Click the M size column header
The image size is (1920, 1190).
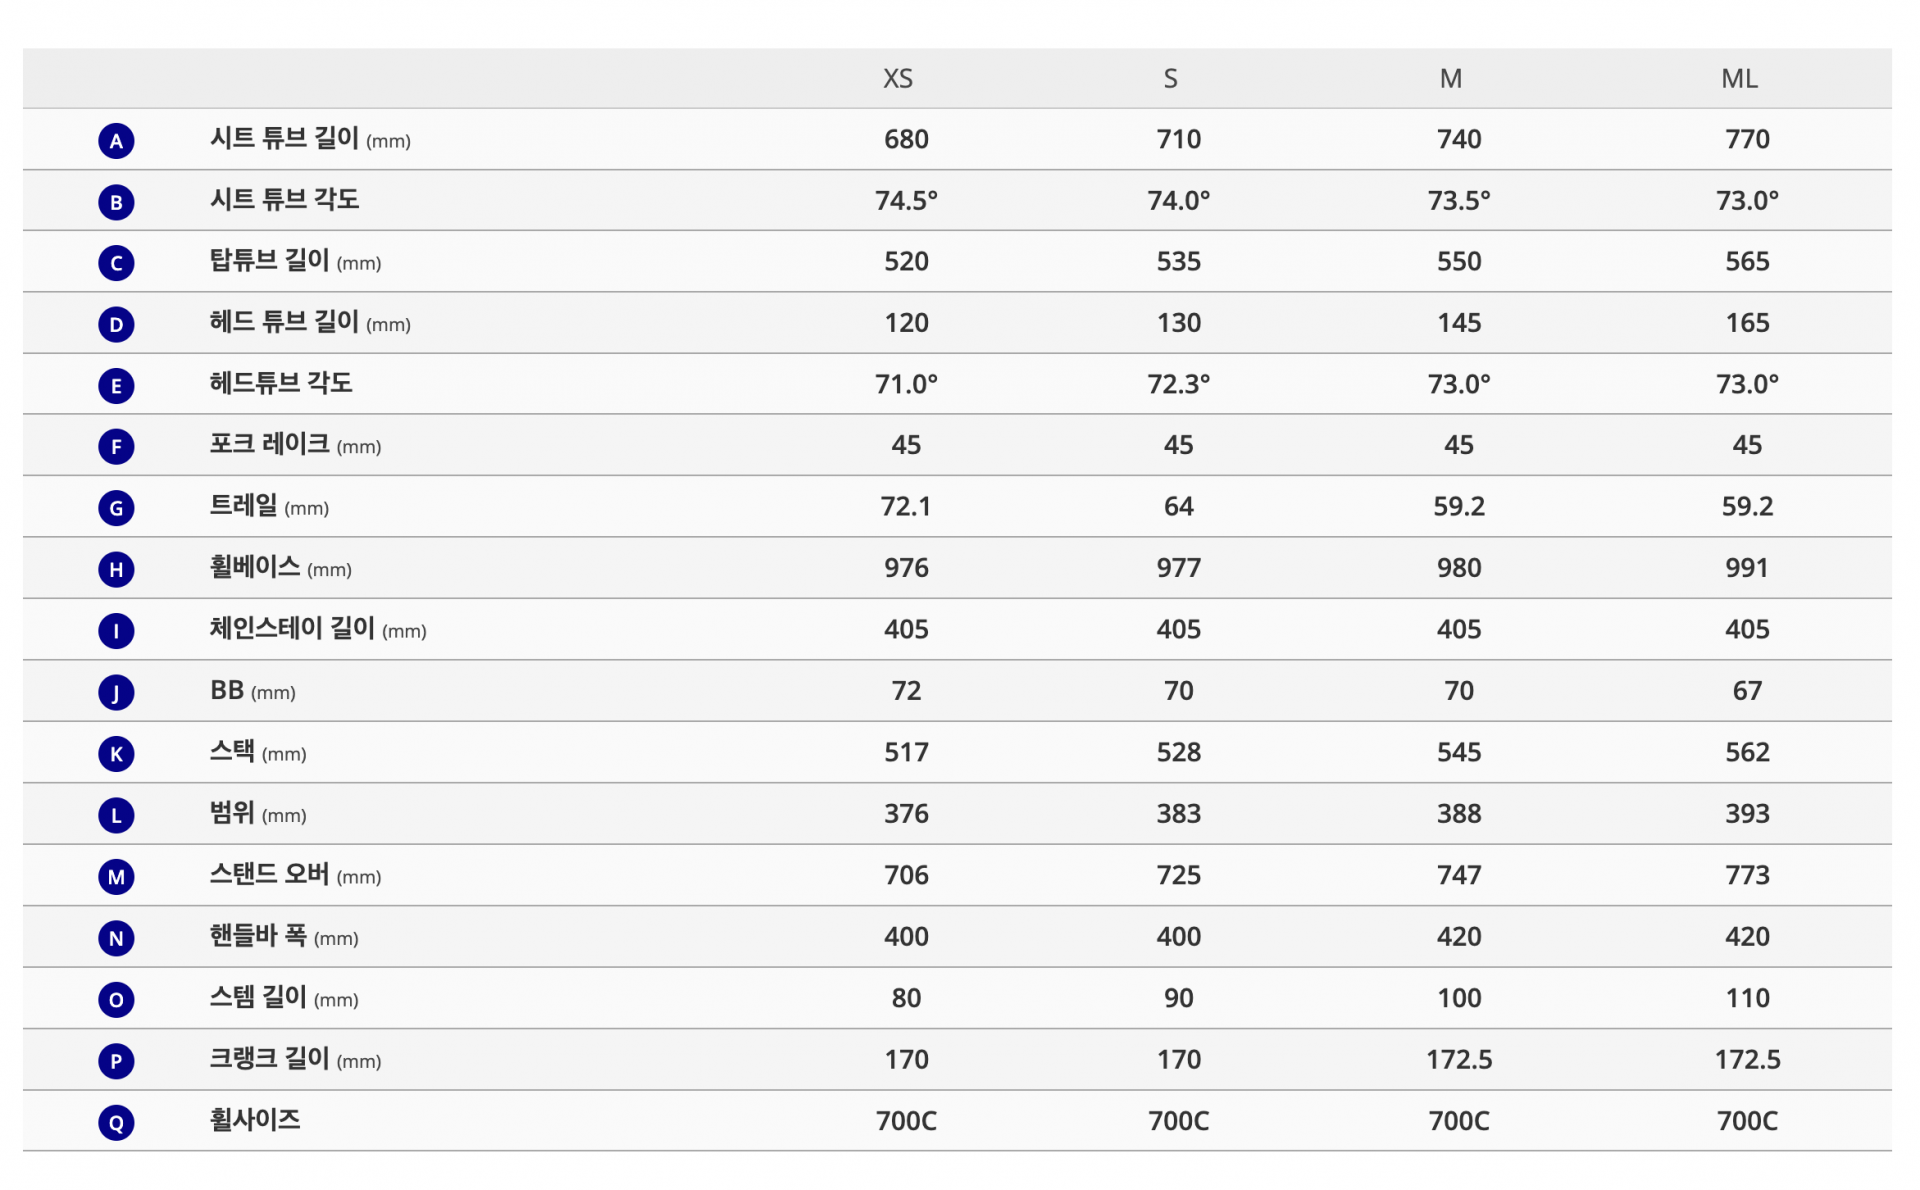[x=1450, y=79]
